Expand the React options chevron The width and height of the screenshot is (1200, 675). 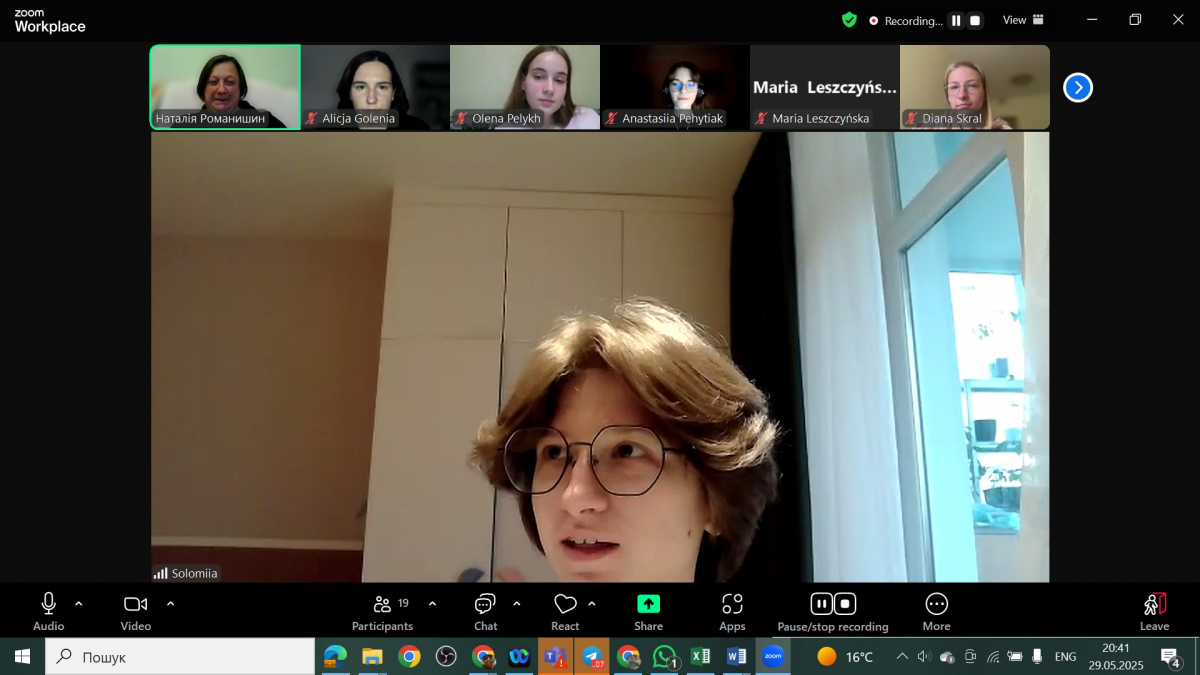pos(592,604)
